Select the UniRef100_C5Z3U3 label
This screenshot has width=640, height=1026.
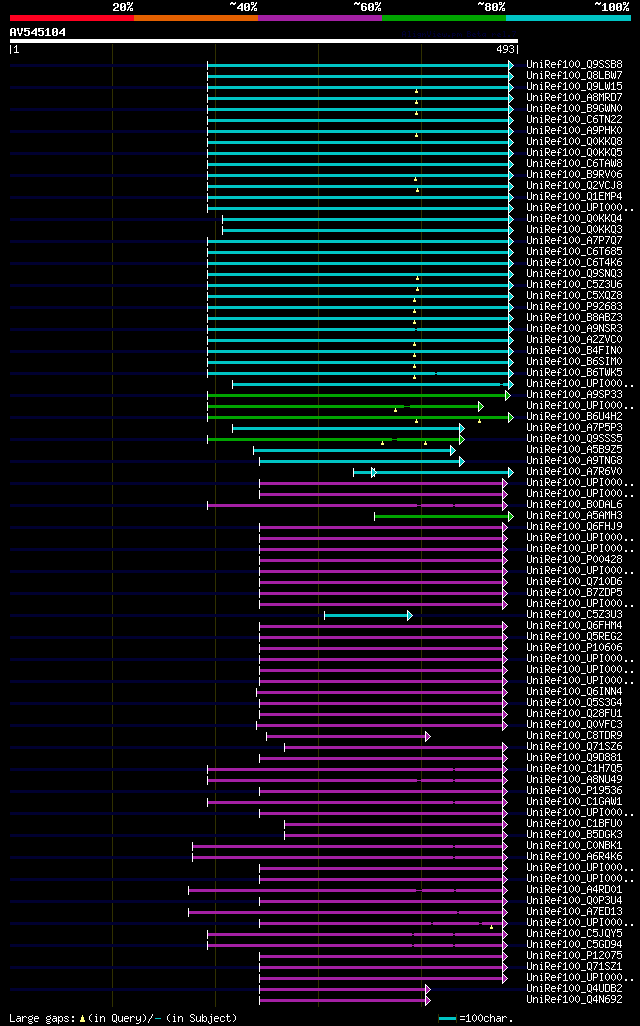pos(575,614)
